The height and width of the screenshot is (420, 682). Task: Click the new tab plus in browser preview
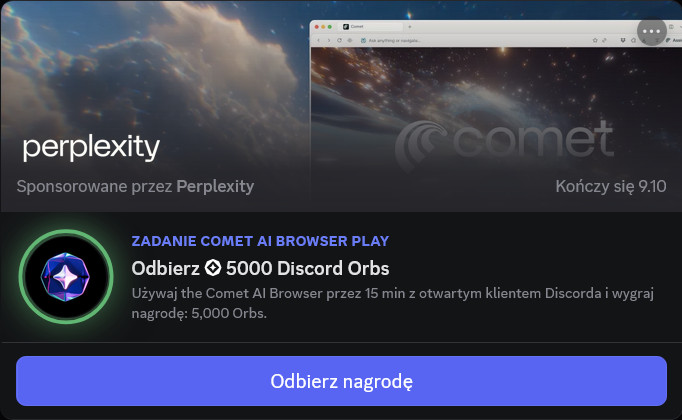409,27
